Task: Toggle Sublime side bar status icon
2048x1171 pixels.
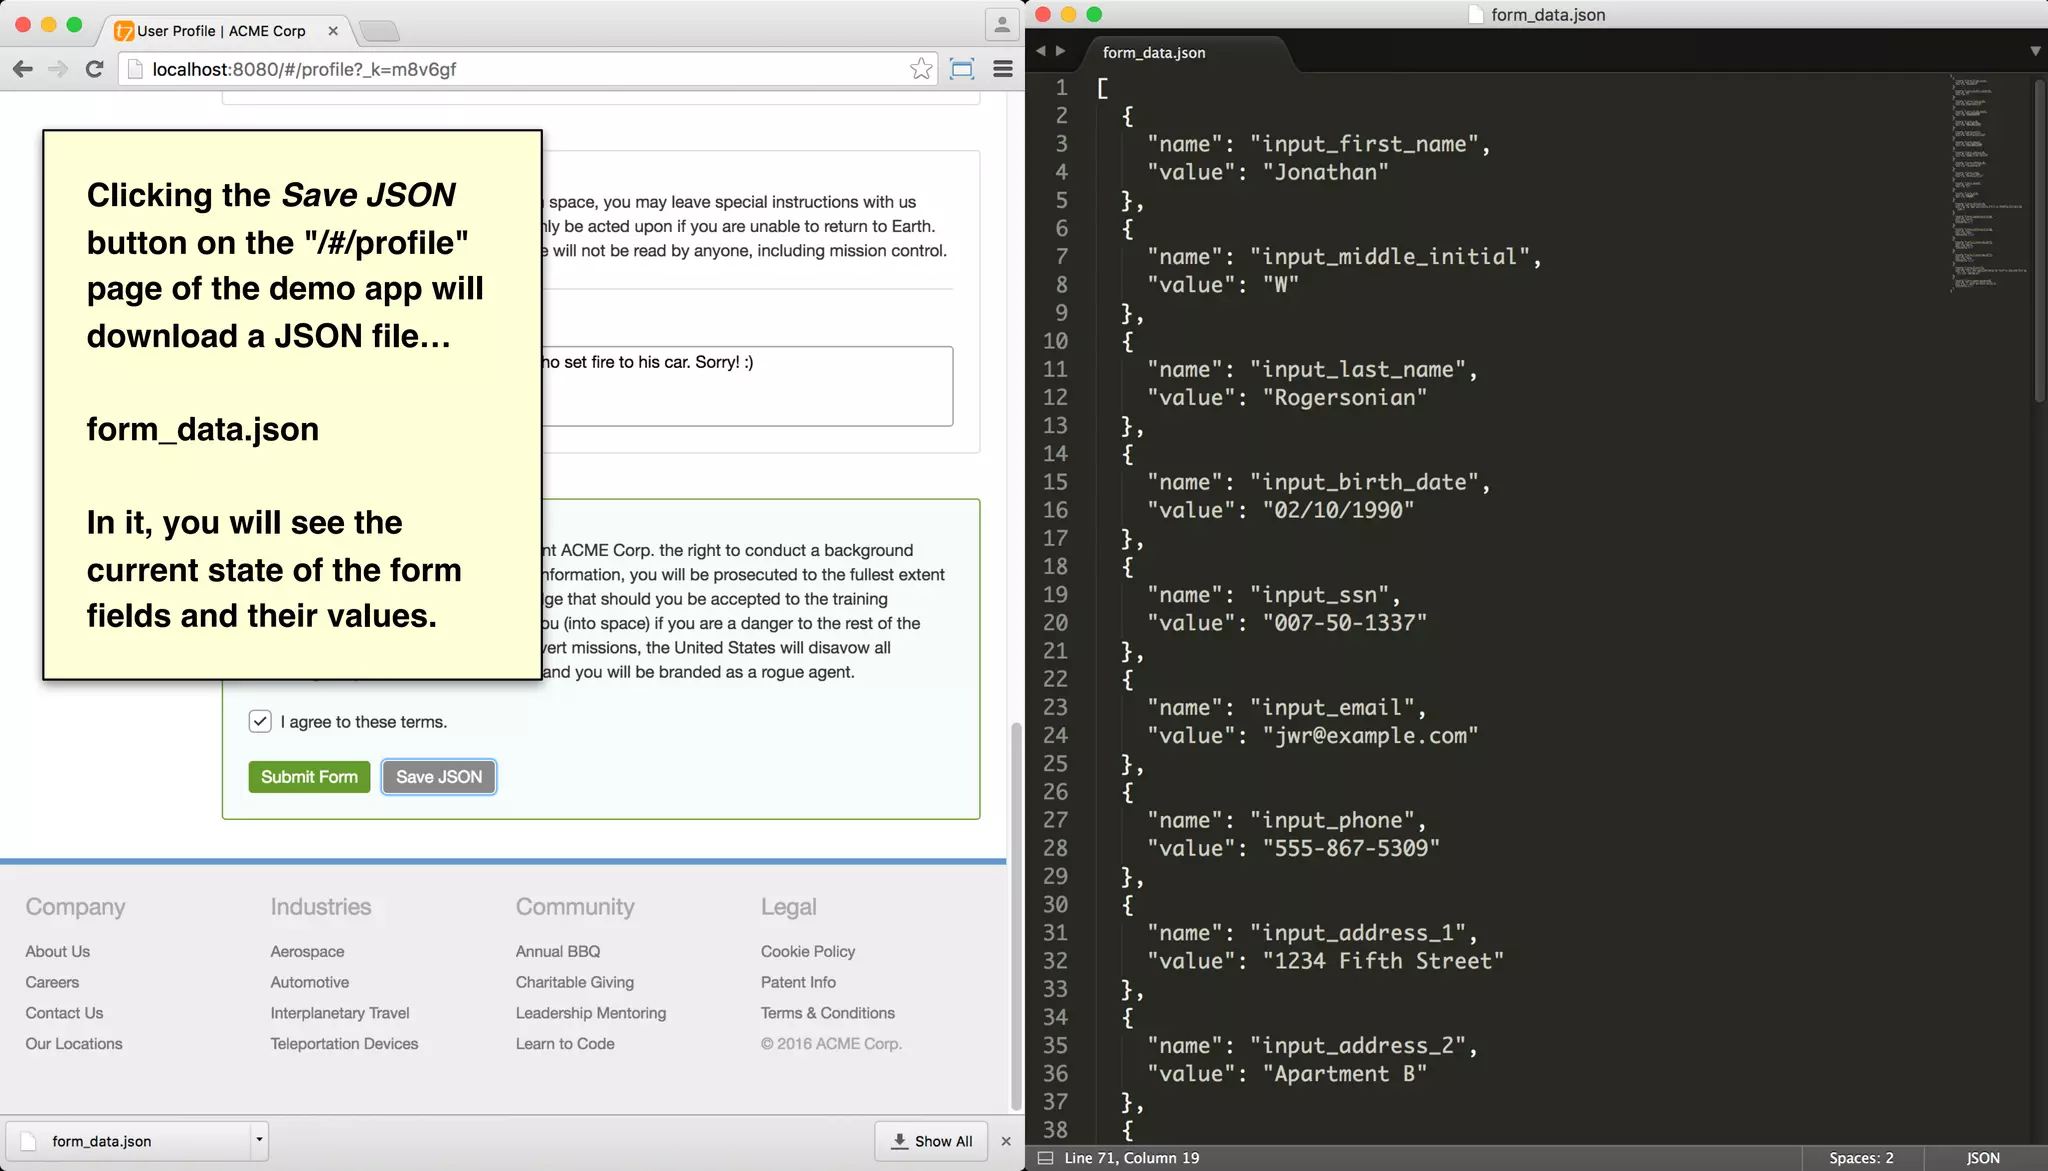Action: [1045, 1158]
